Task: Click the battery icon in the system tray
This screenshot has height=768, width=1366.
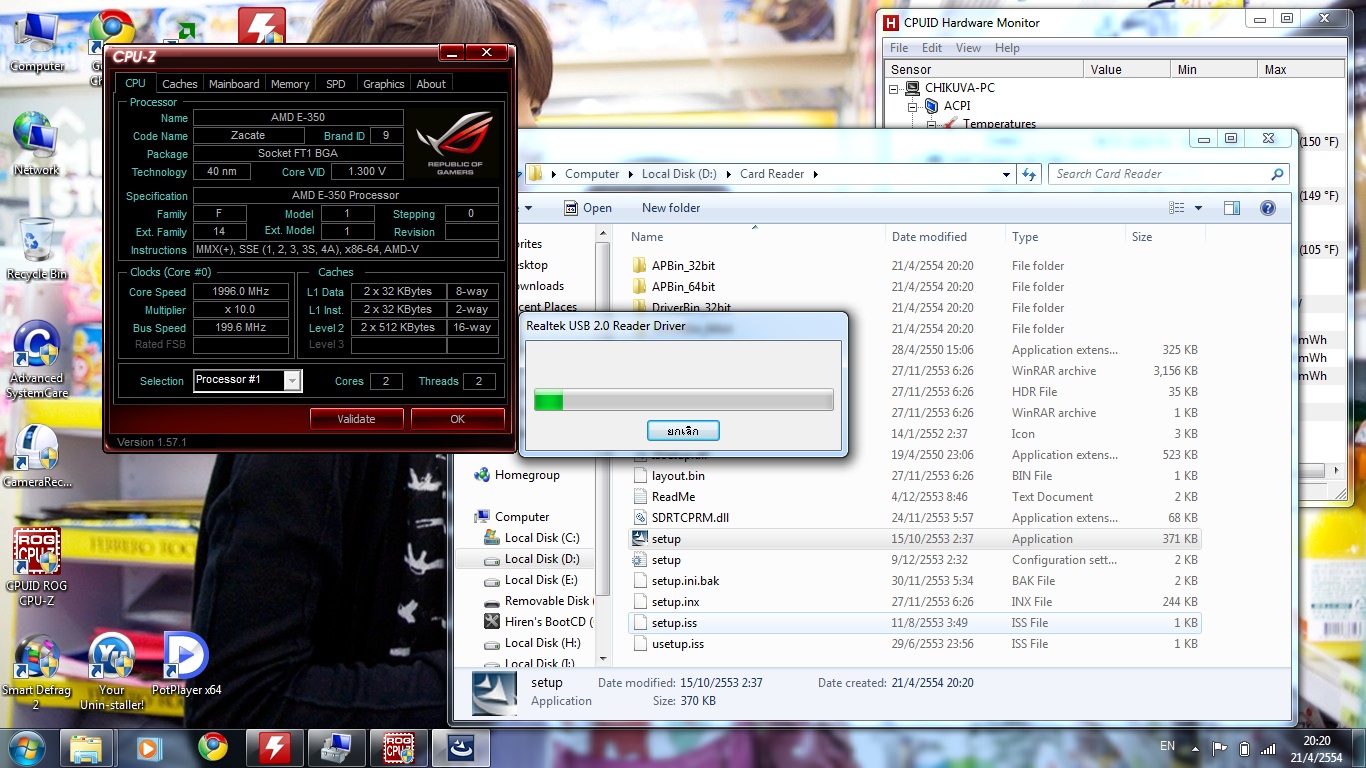Action: click(x=1244, y=748)
